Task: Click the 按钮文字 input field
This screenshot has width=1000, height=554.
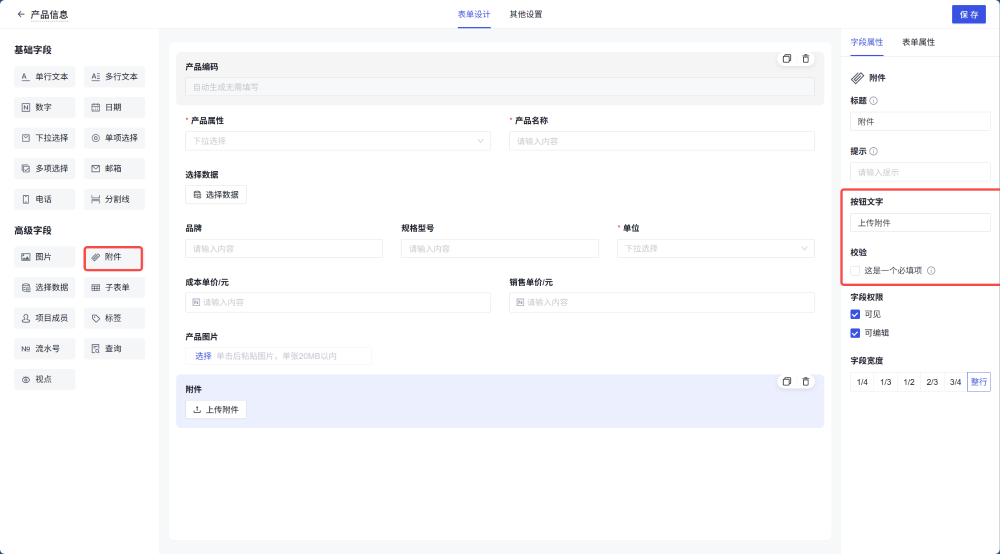Action: (x=920, y=223)
